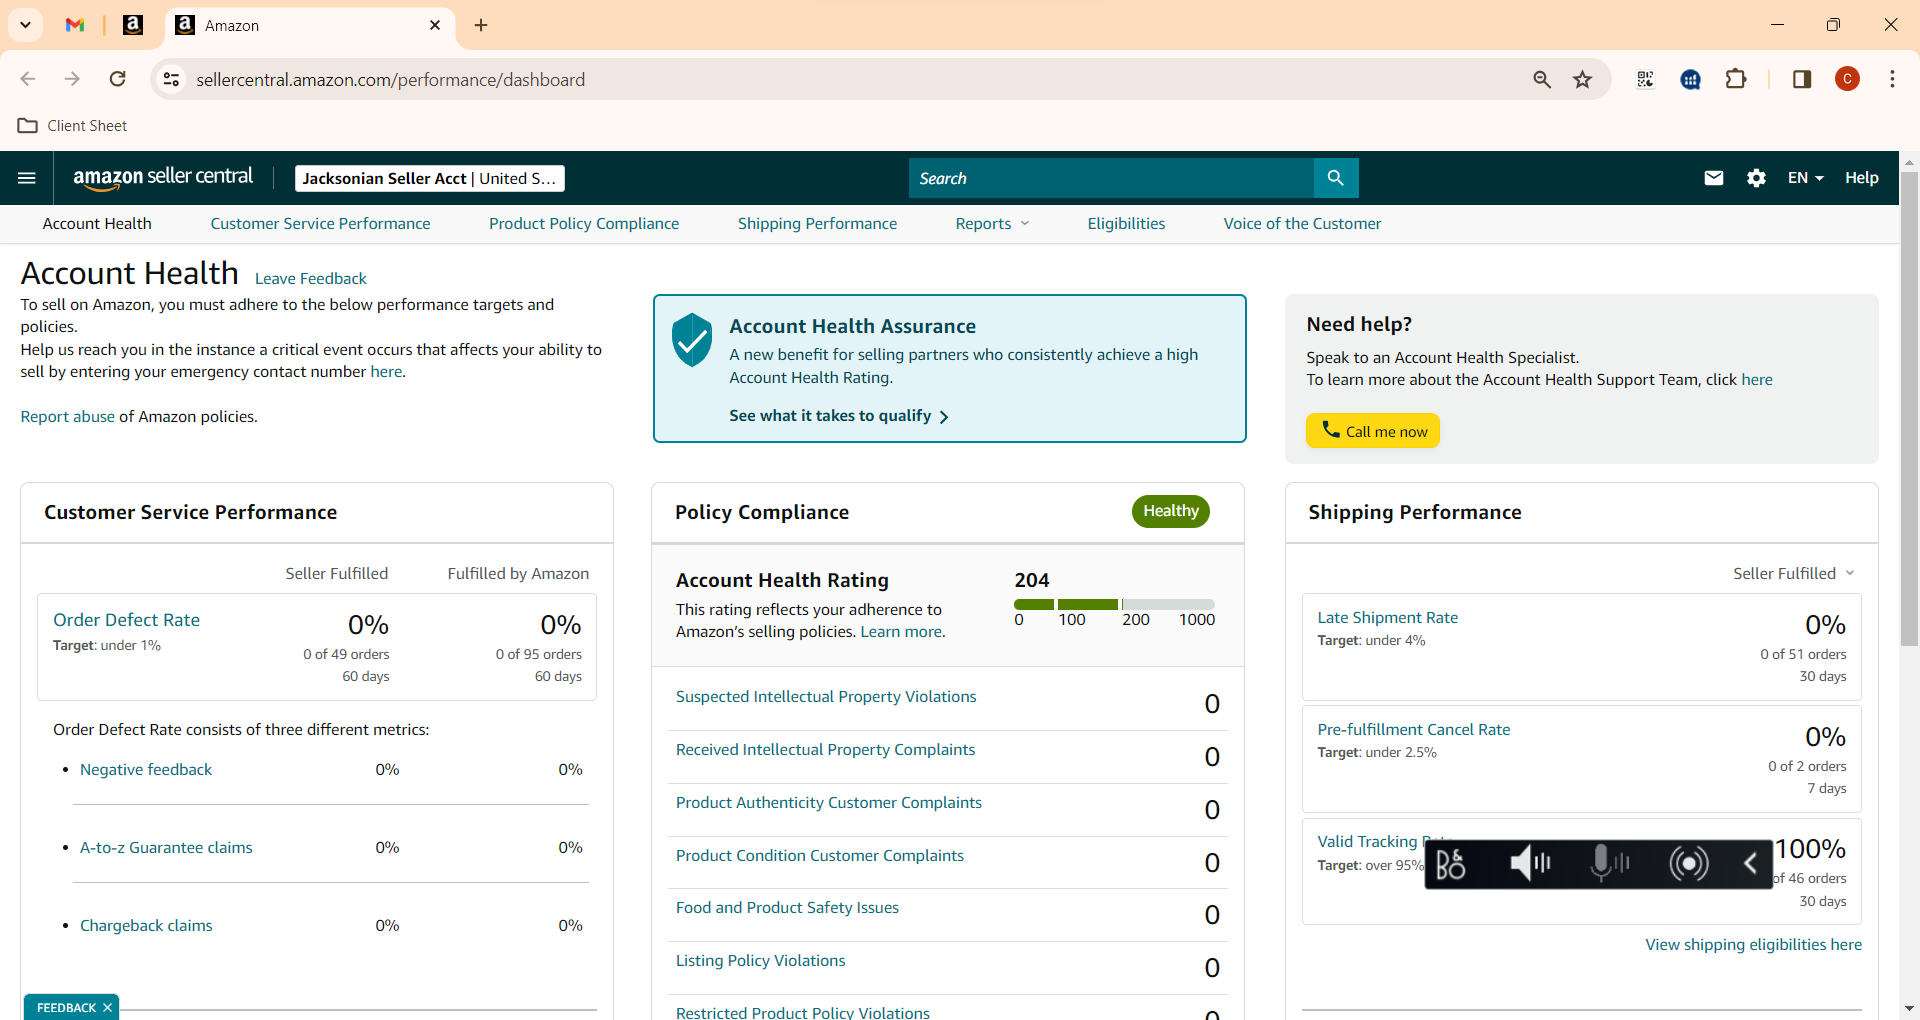Image resolution: width=1920 pixels, height=1020 pixels.
Task: Open the Seller Fulfilled shipping dropdown
Action: click(x=1794, y=573)
